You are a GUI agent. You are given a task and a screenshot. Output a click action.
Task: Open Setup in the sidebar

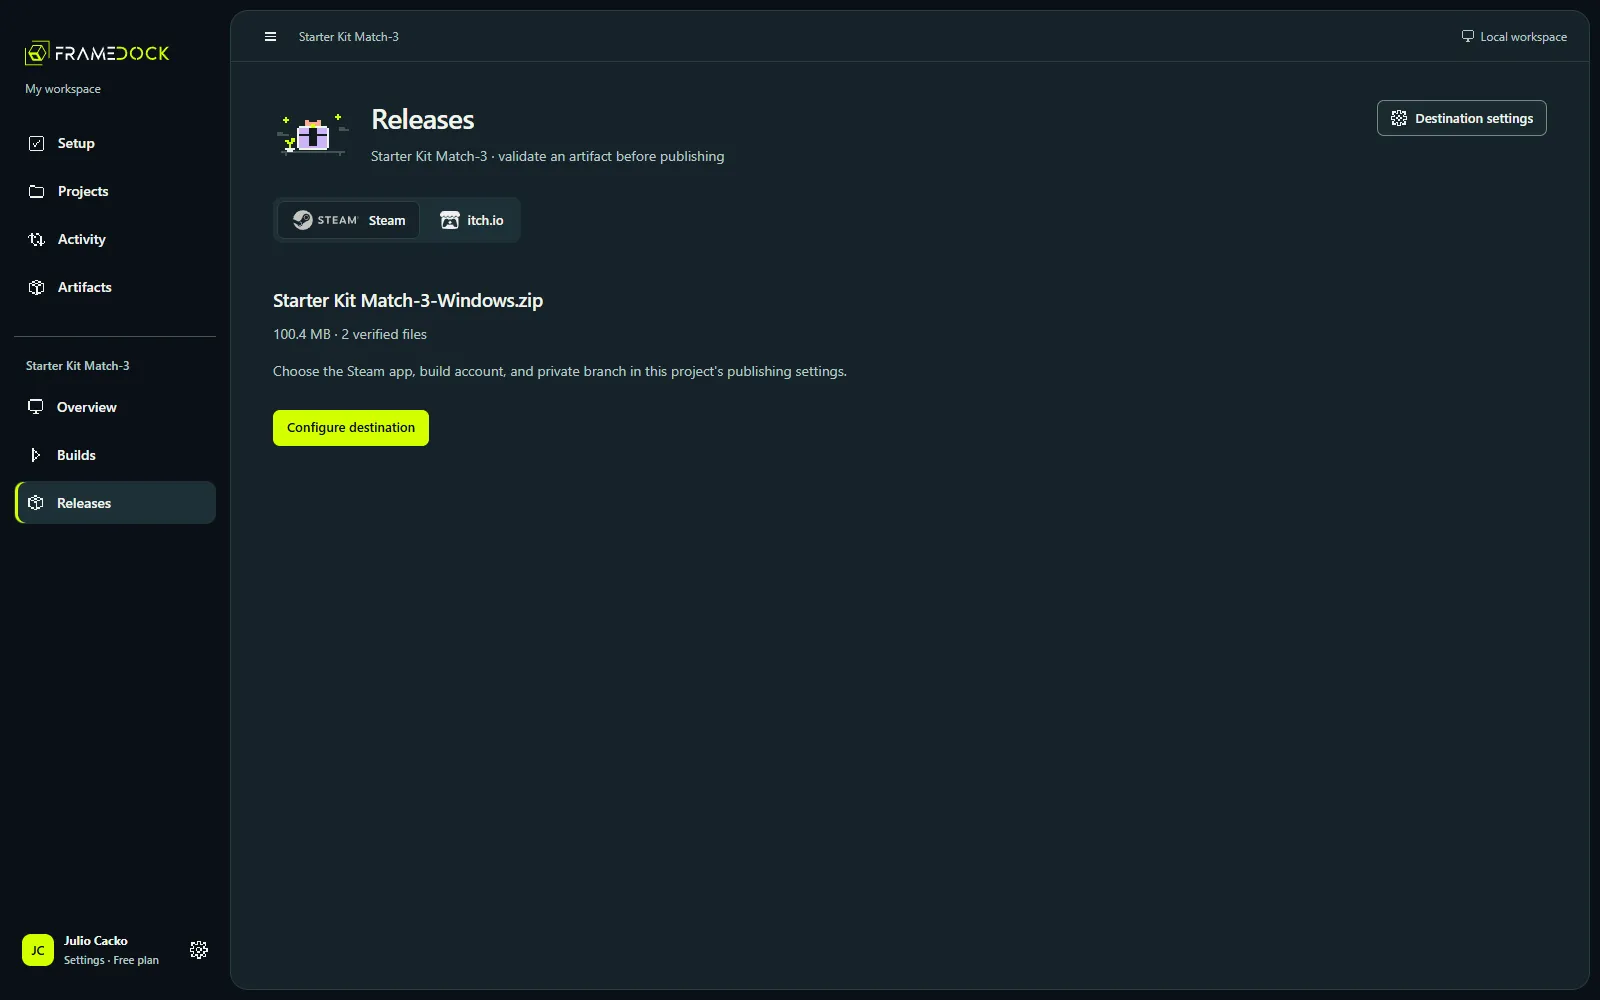[x=115, y=143]
